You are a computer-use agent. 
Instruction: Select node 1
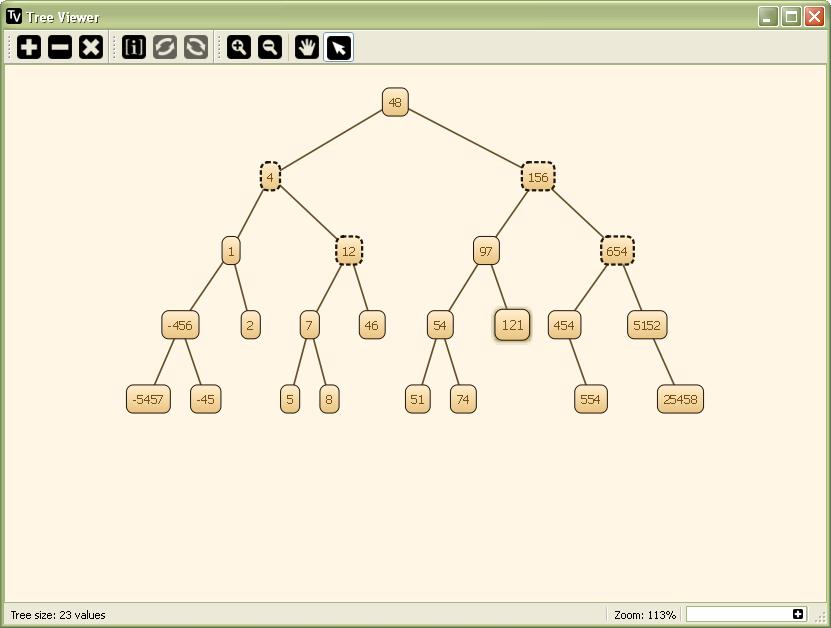click(x=231, y=251)
